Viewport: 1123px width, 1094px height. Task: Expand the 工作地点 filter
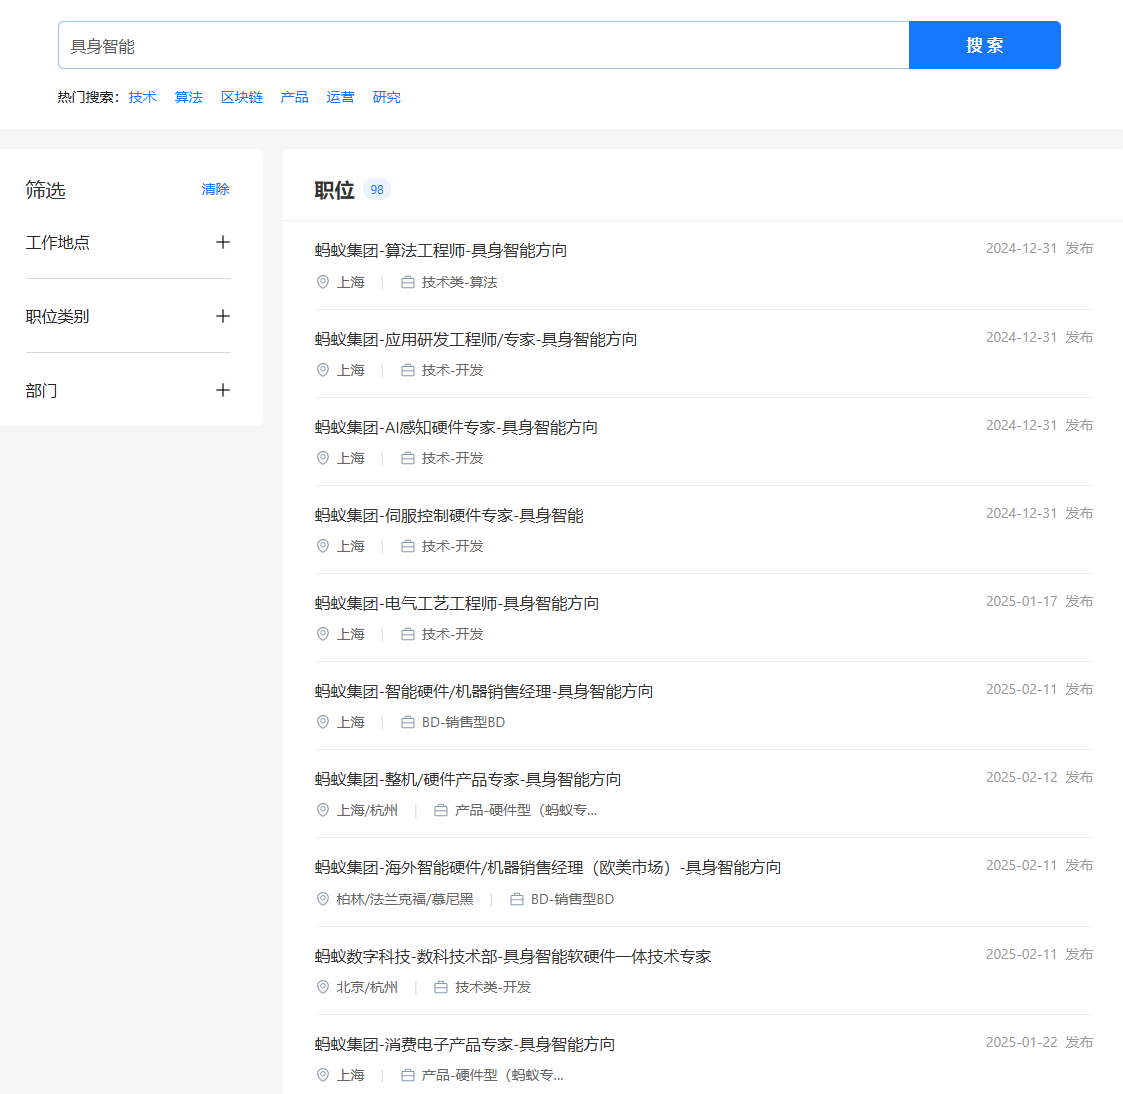tap(222, 242)
